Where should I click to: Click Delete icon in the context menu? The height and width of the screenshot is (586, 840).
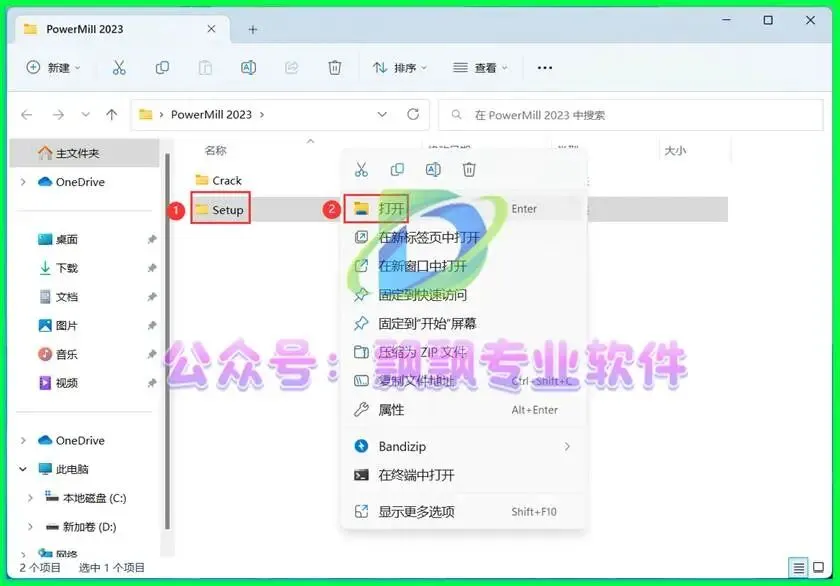click(469, 170)
